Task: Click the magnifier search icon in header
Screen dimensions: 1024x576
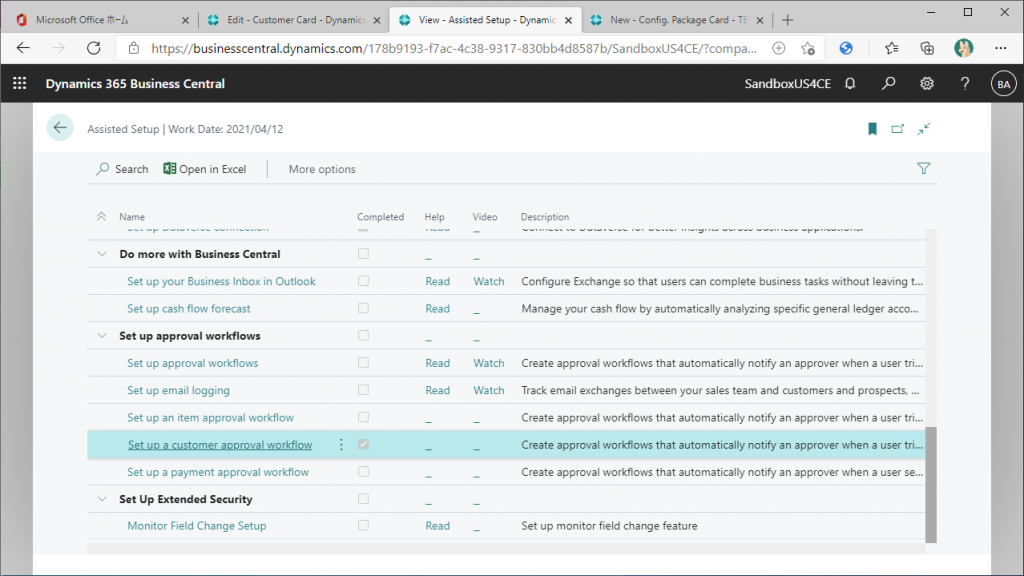Action: click(x=888, y=84)
